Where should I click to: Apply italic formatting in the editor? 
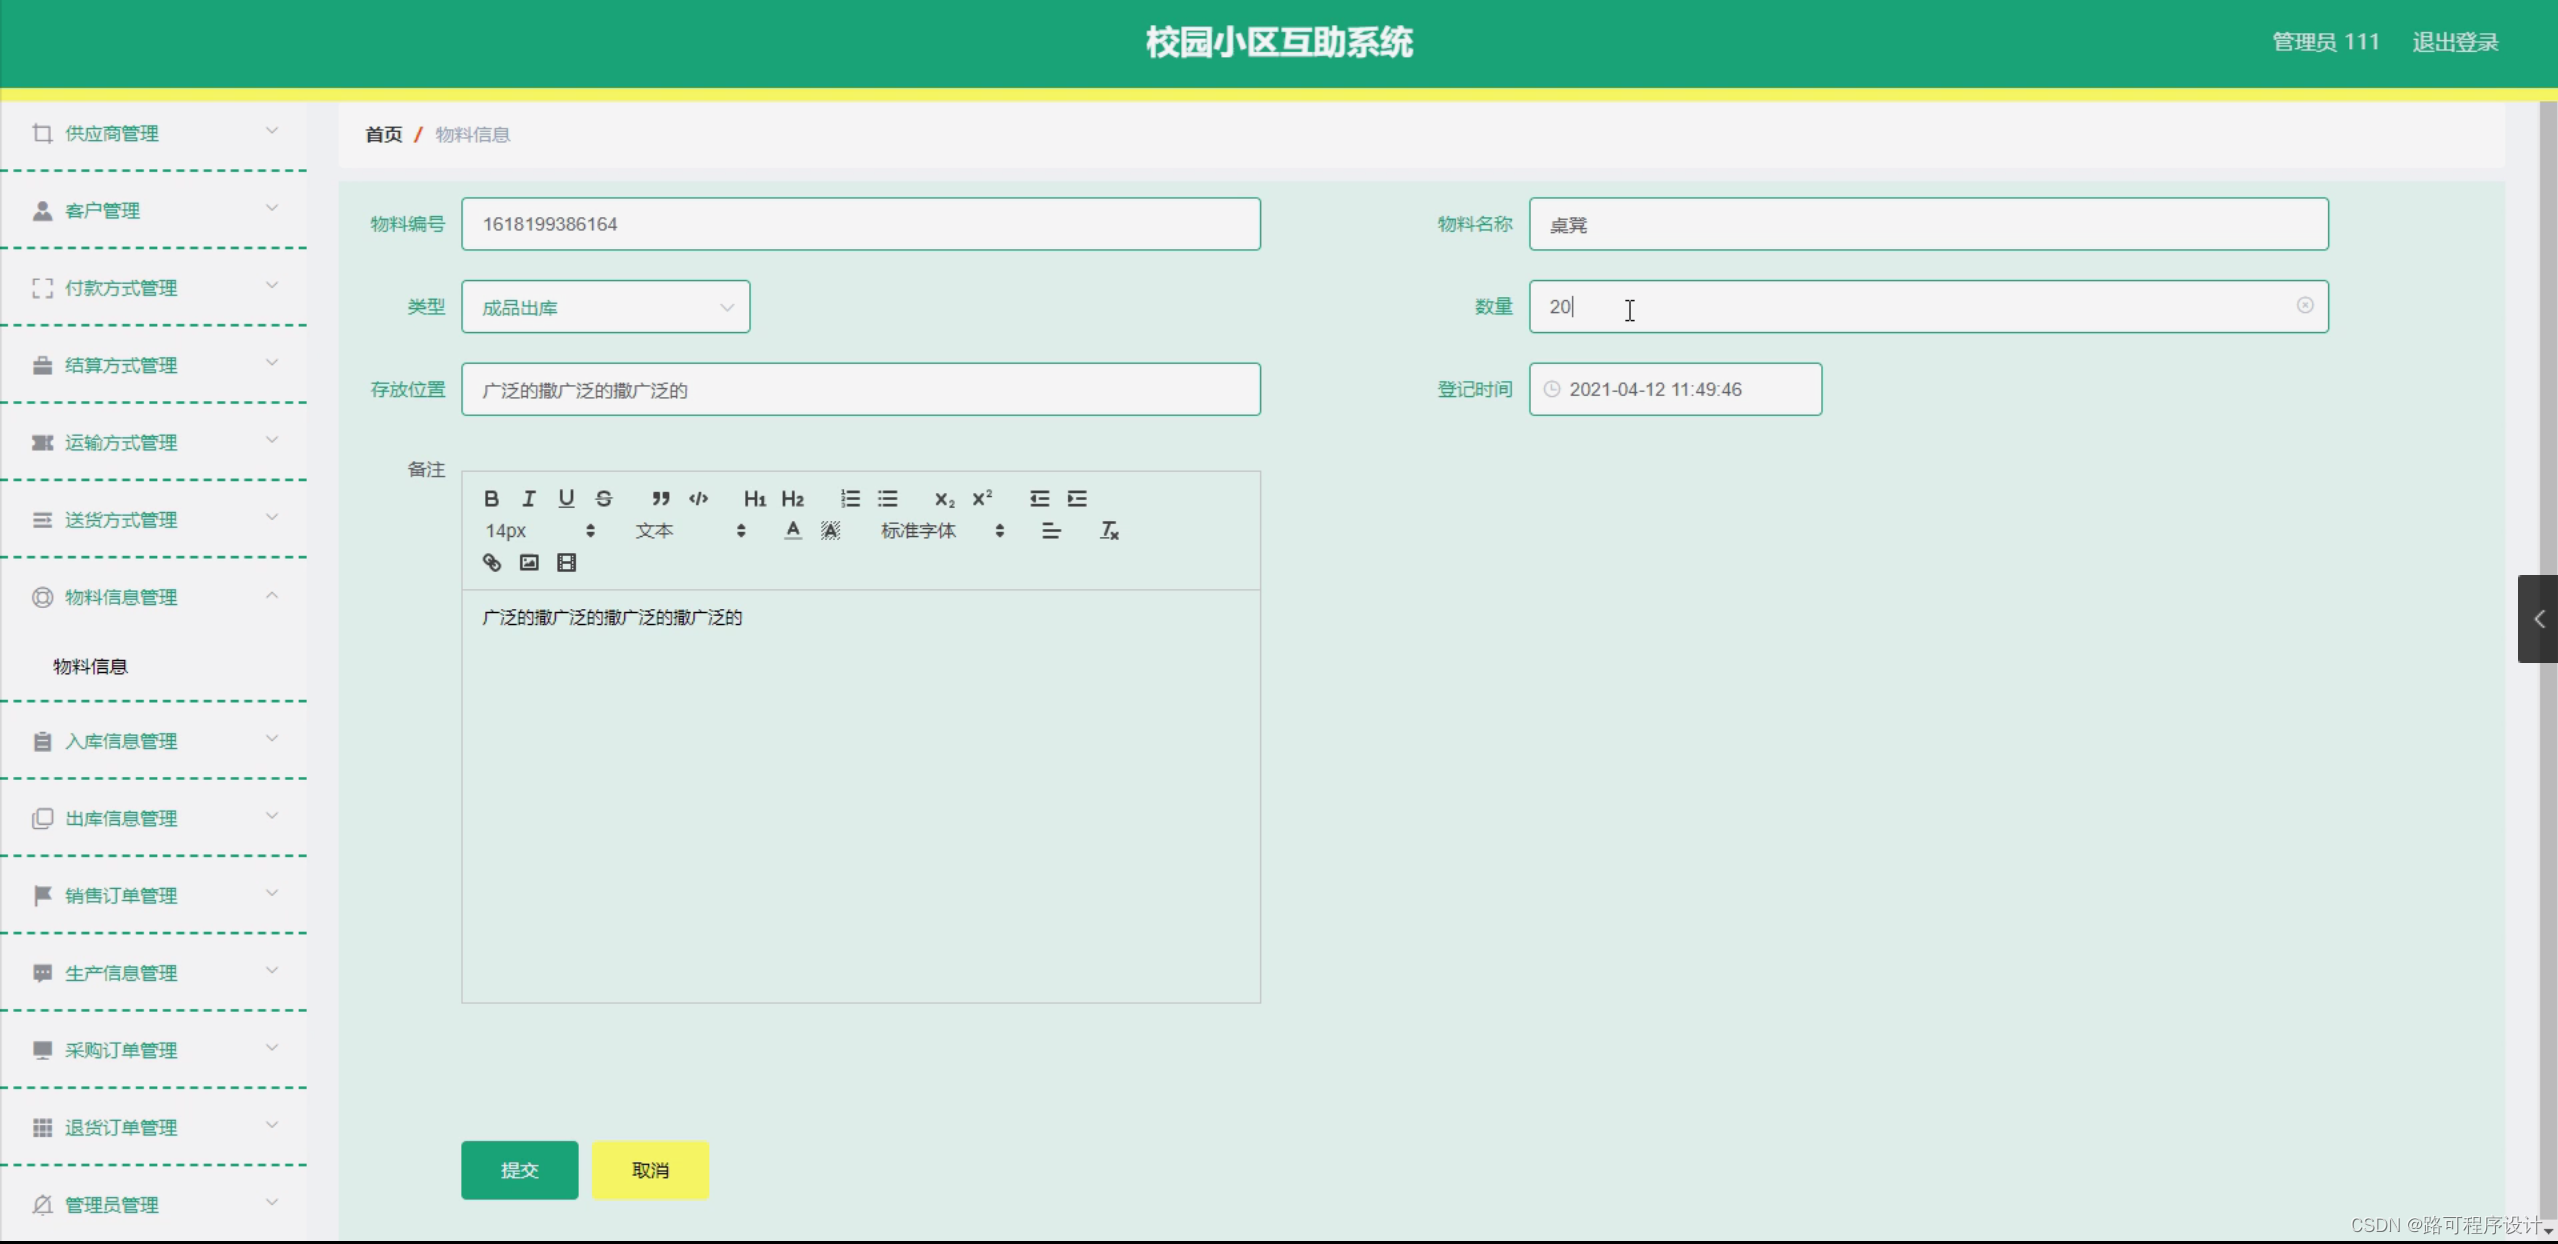tap(529, 498)
